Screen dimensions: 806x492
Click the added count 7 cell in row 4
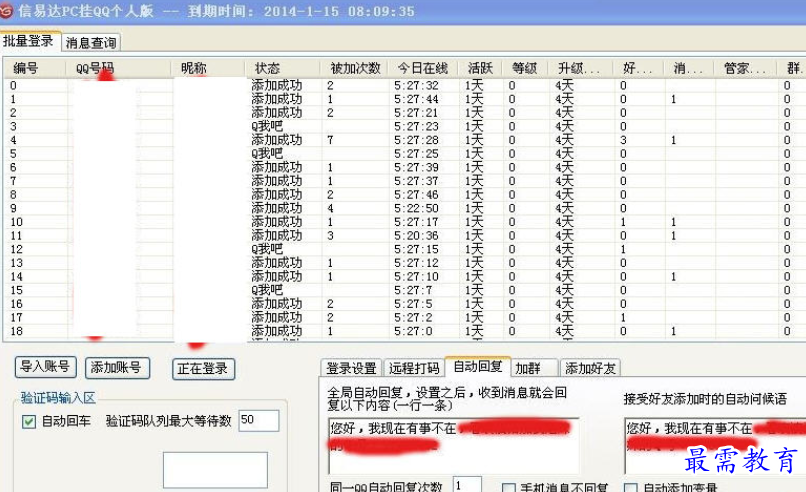click(x=330, y=140)
